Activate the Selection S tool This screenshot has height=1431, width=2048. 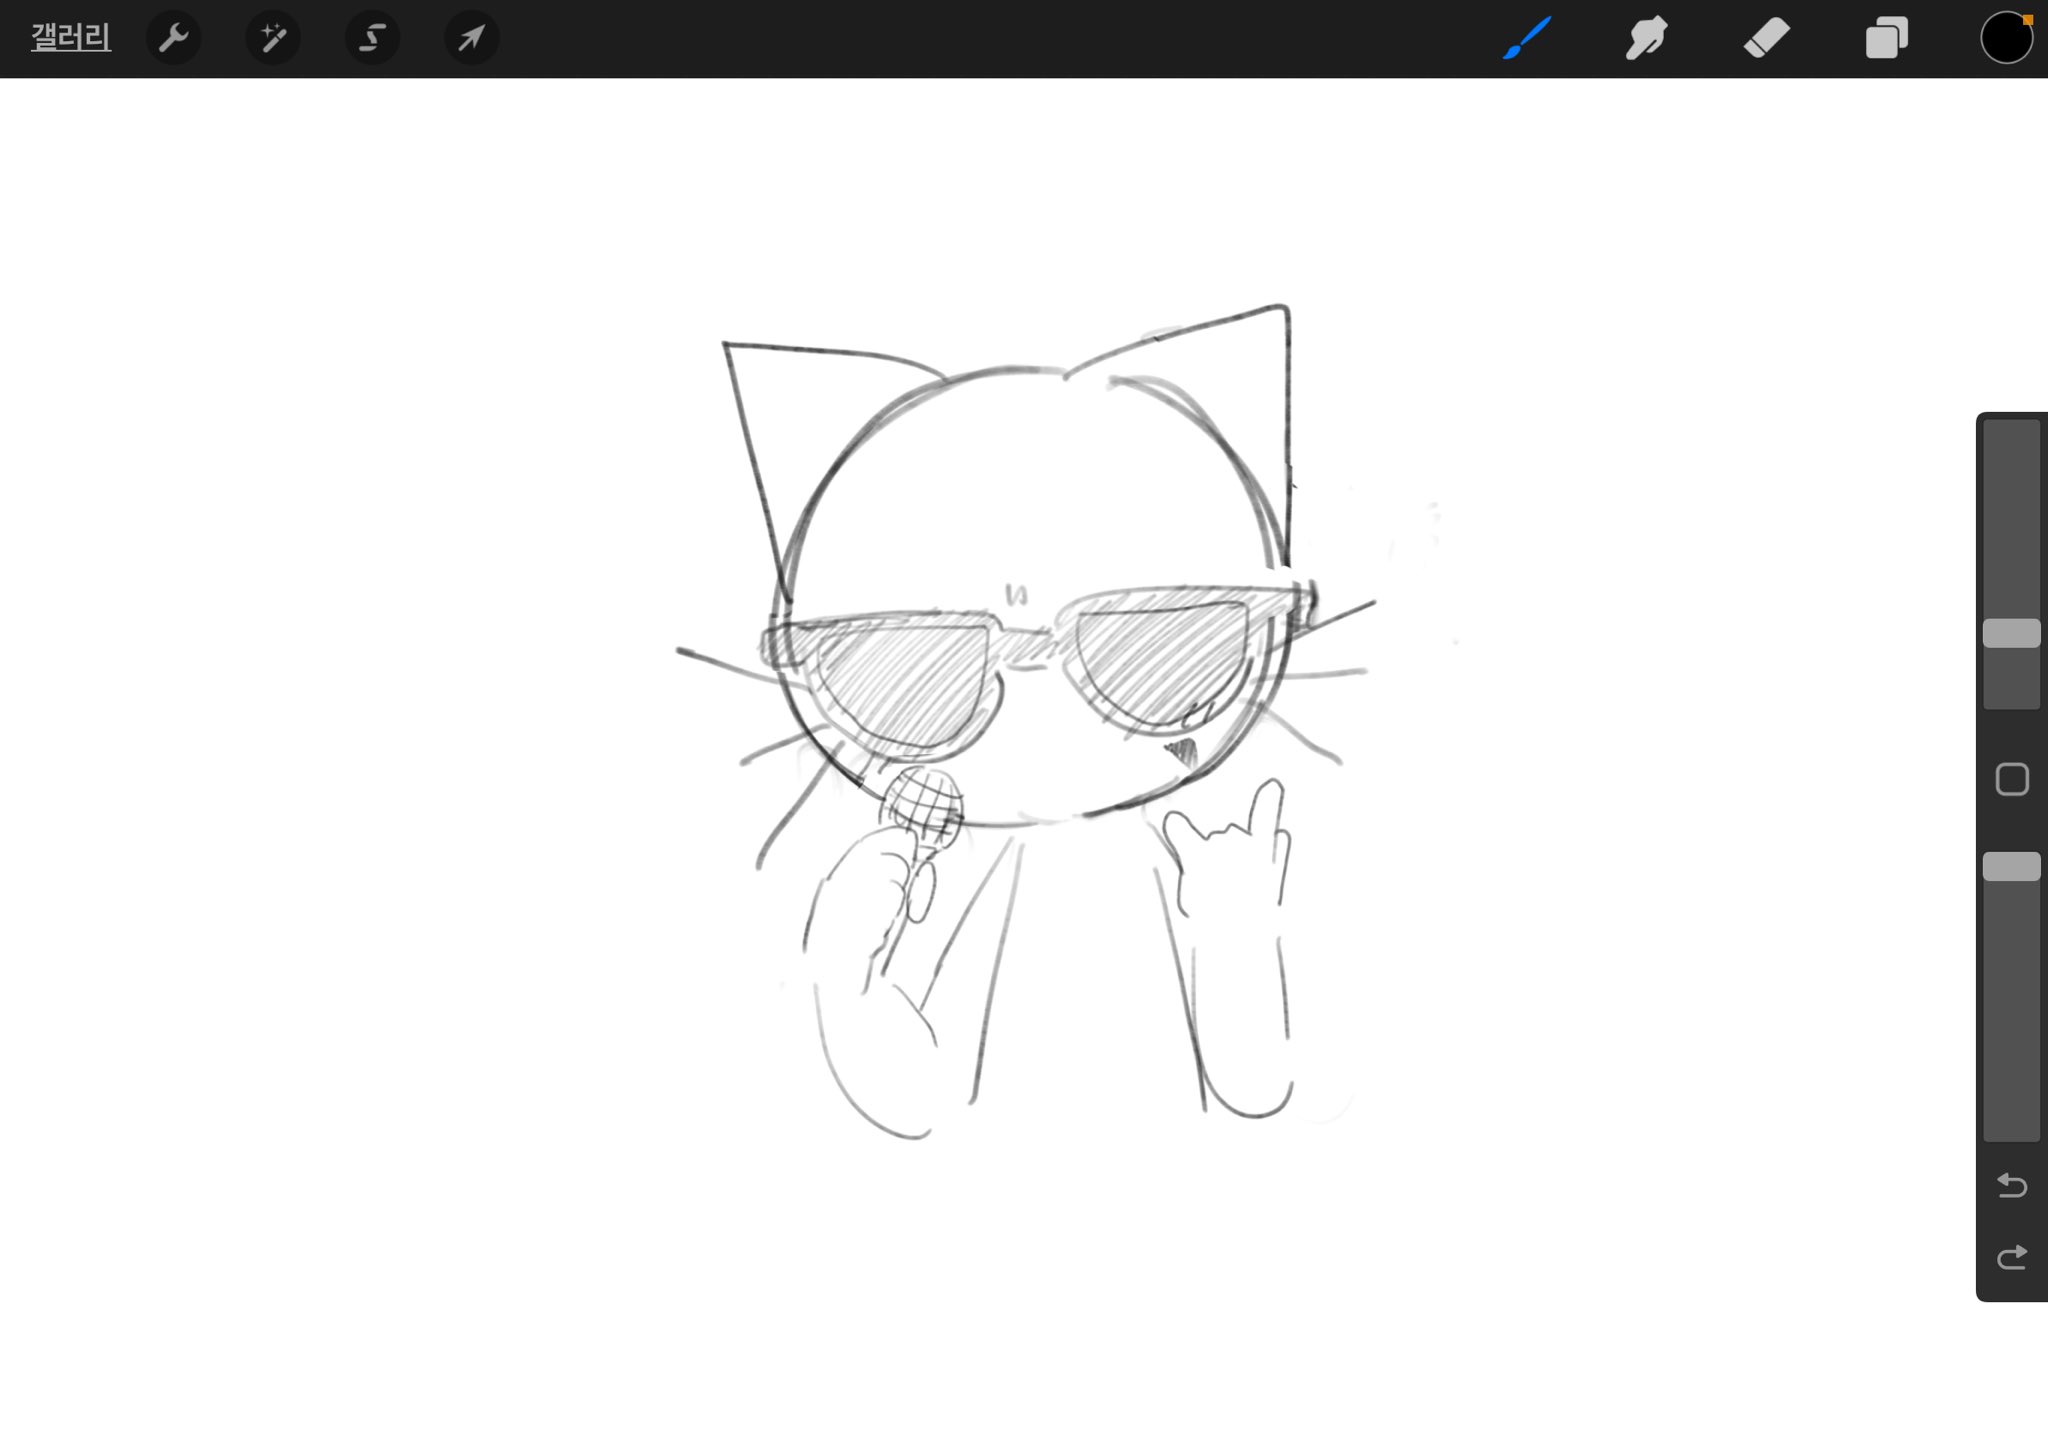coord(372,38)
